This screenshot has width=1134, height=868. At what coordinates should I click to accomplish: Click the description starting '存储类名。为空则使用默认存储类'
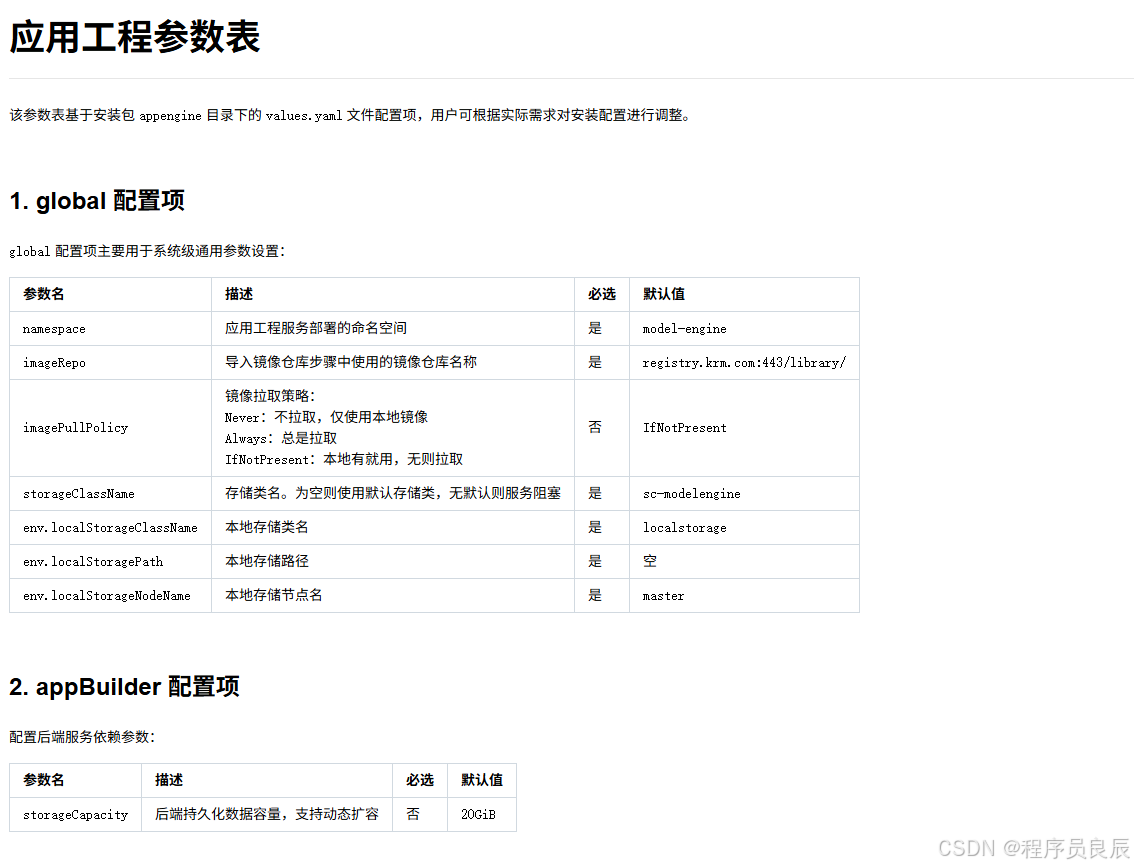393,493
